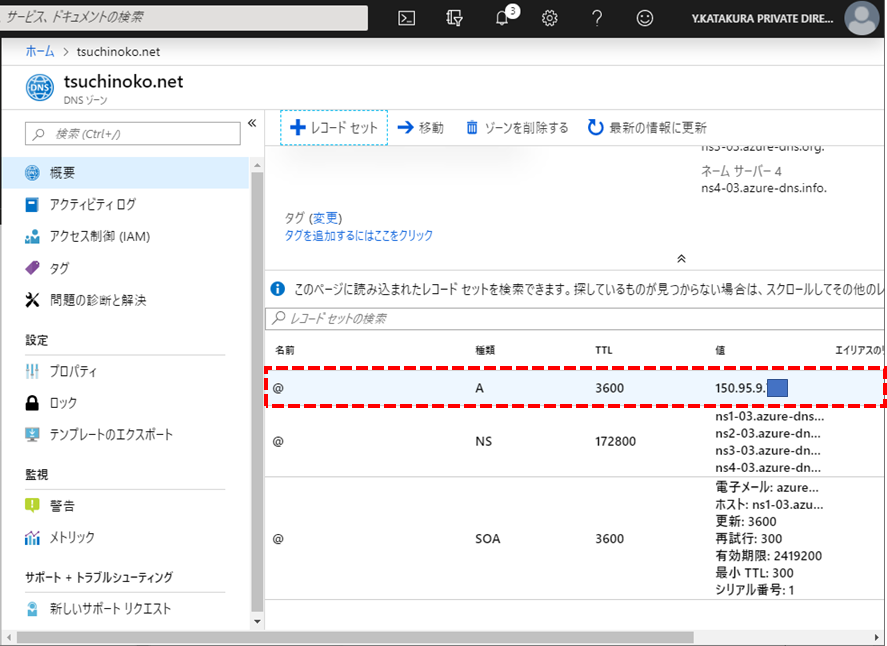The height and width of the screenshot is (646, 887).
Task: Click the 新しいサポート リクエスト icon
Action: pos(32,609)
